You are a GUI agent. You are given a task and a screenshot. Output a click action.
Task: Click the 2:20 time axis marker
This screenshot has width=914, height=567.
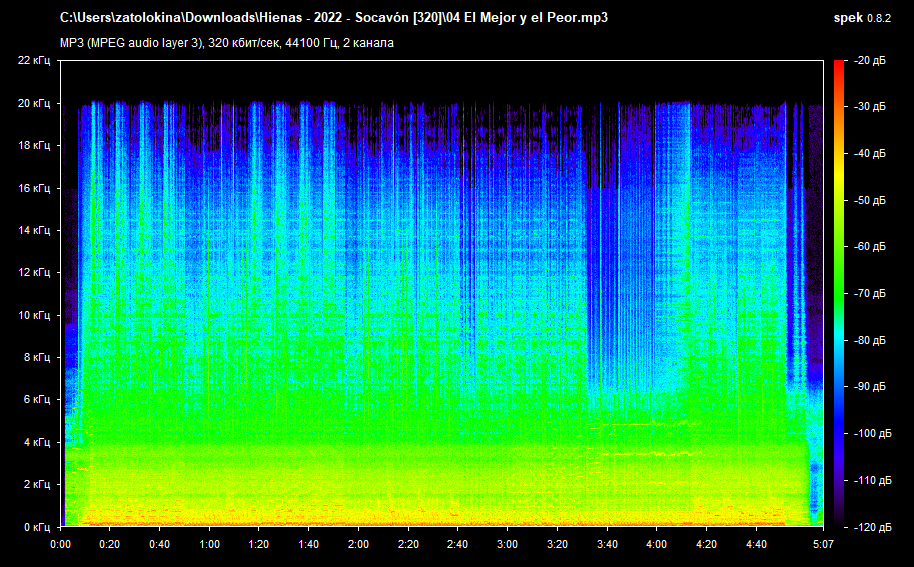408,545
